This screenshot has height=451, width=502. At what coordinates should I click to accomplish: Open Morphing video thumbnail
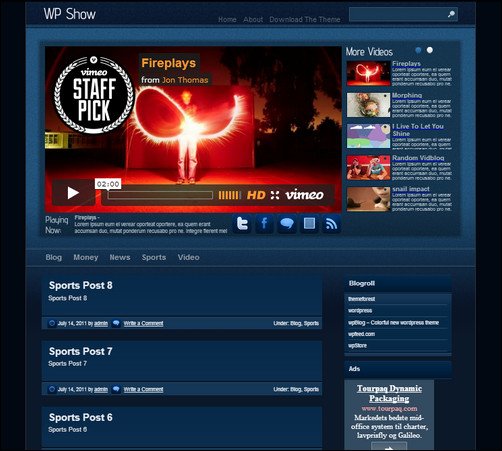click(368, 105)
